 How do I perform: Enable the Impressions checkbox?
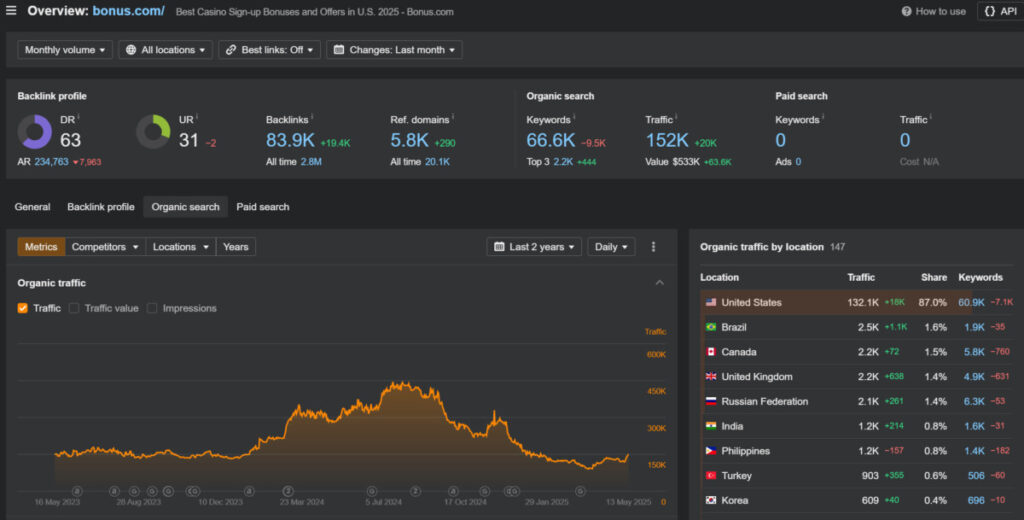[152, 308]
